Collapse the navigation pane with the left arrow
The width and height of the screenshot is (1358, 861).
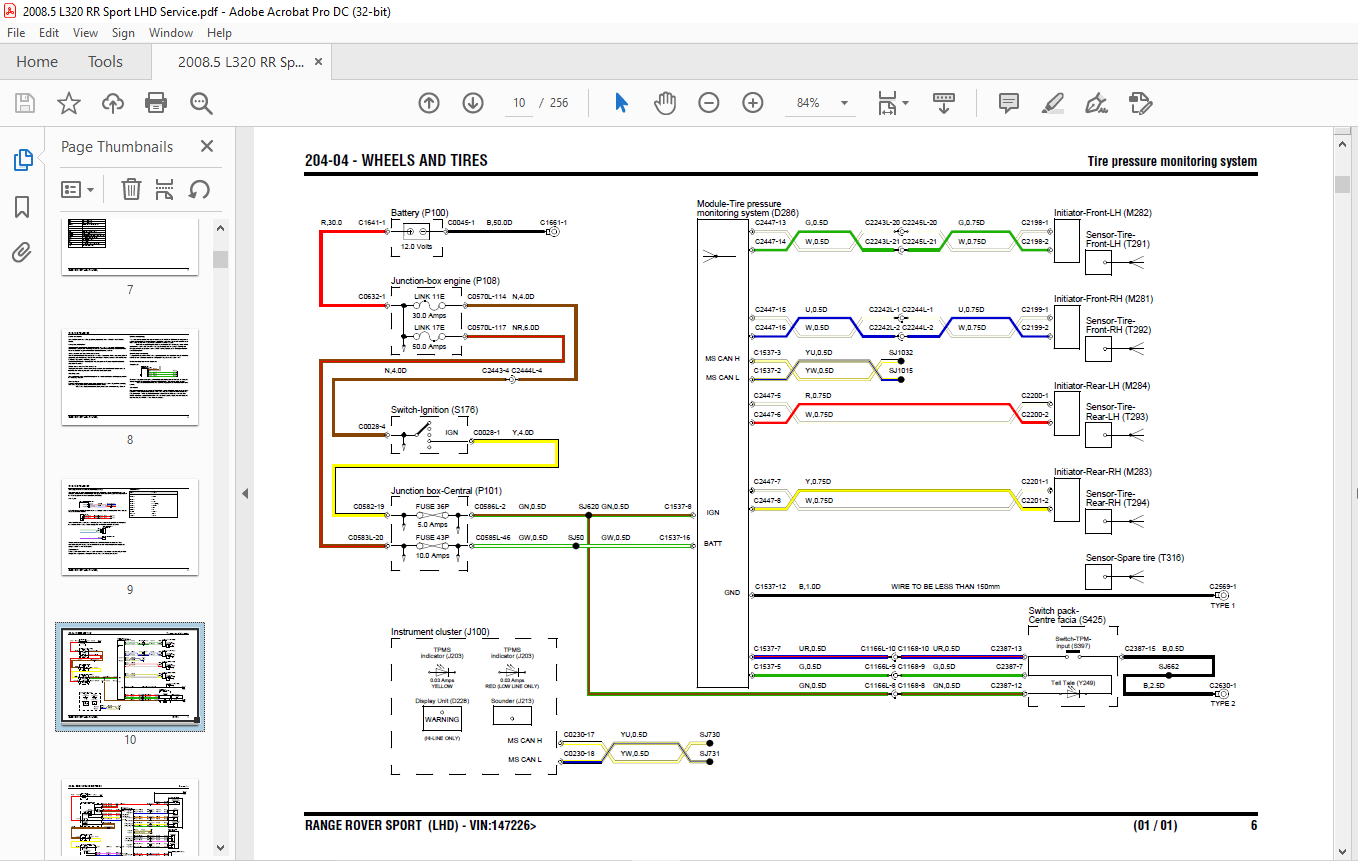[246, 493]
